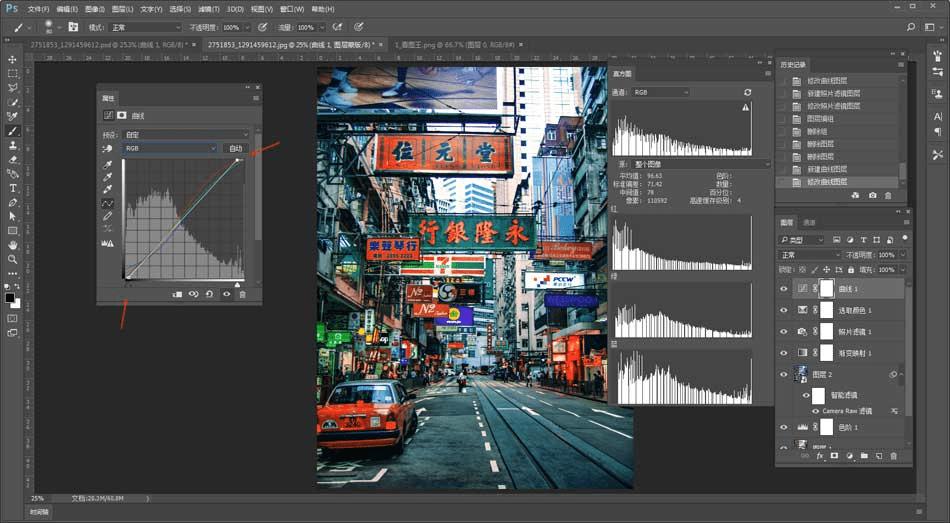Hide the 色阶 1 layer

pyautogui.click(x=783, y=427)
